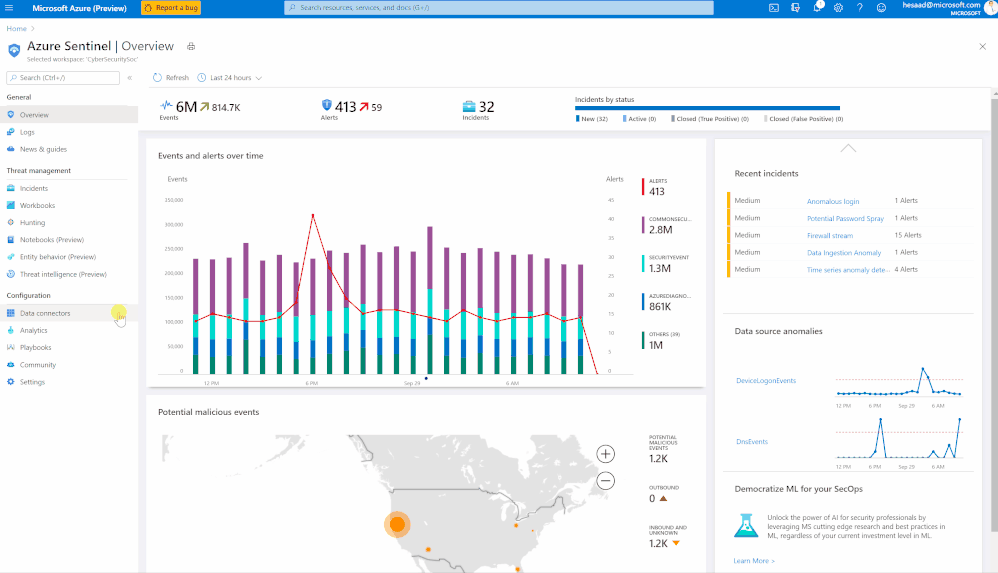The height and width of the screenshot is (573, 998).
Task: Select the AZUREDIAGNO... 861K chart legend
Action: click(667, 302)
